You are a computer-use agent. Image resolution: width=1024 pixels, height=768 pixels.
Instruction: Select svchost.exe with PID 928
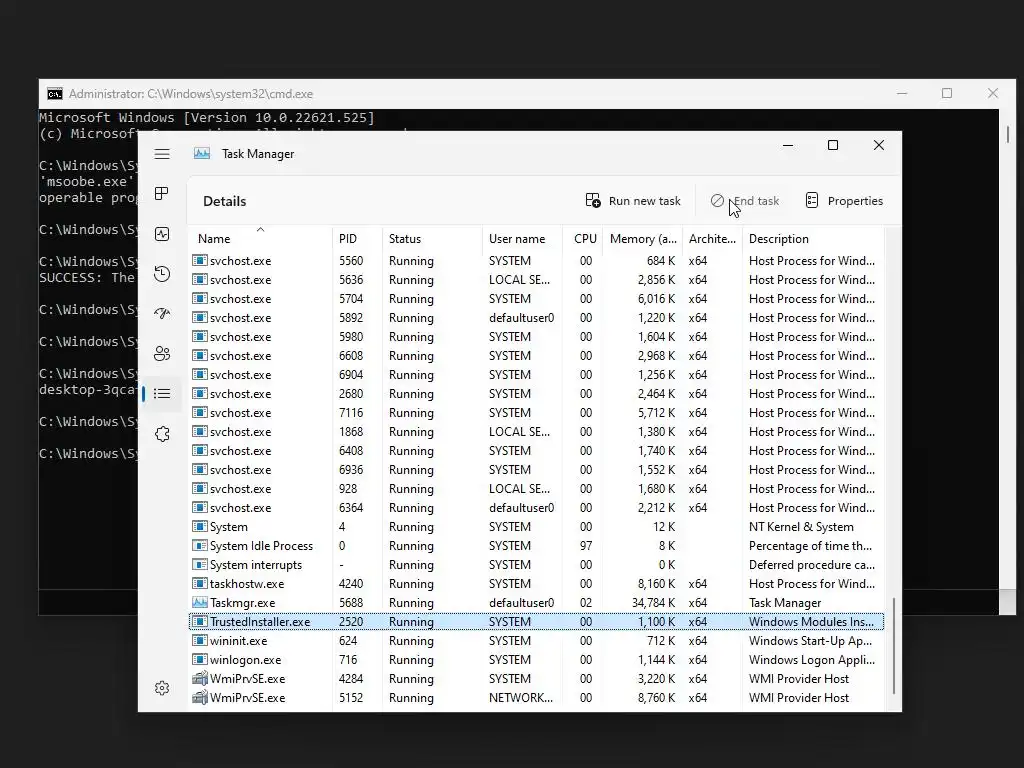pos(536,488)
